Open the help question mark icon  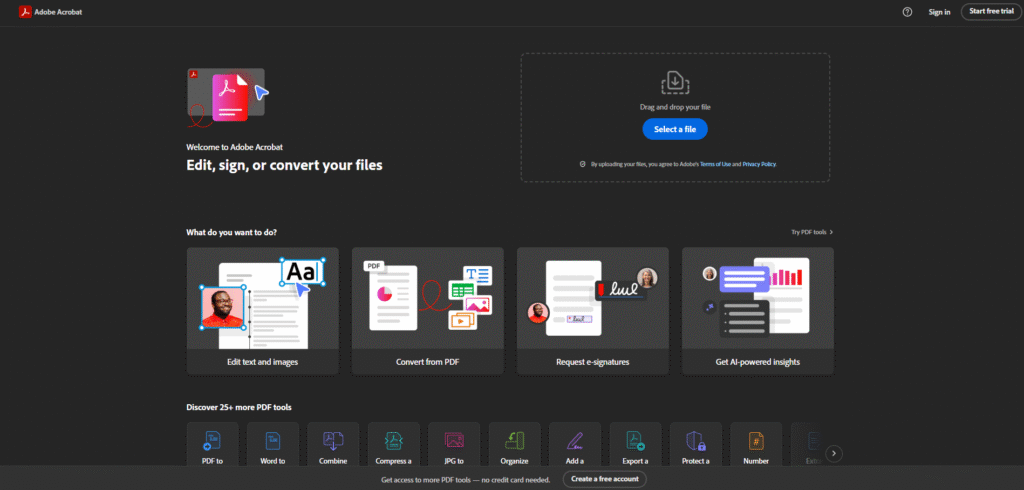point(907,12)
